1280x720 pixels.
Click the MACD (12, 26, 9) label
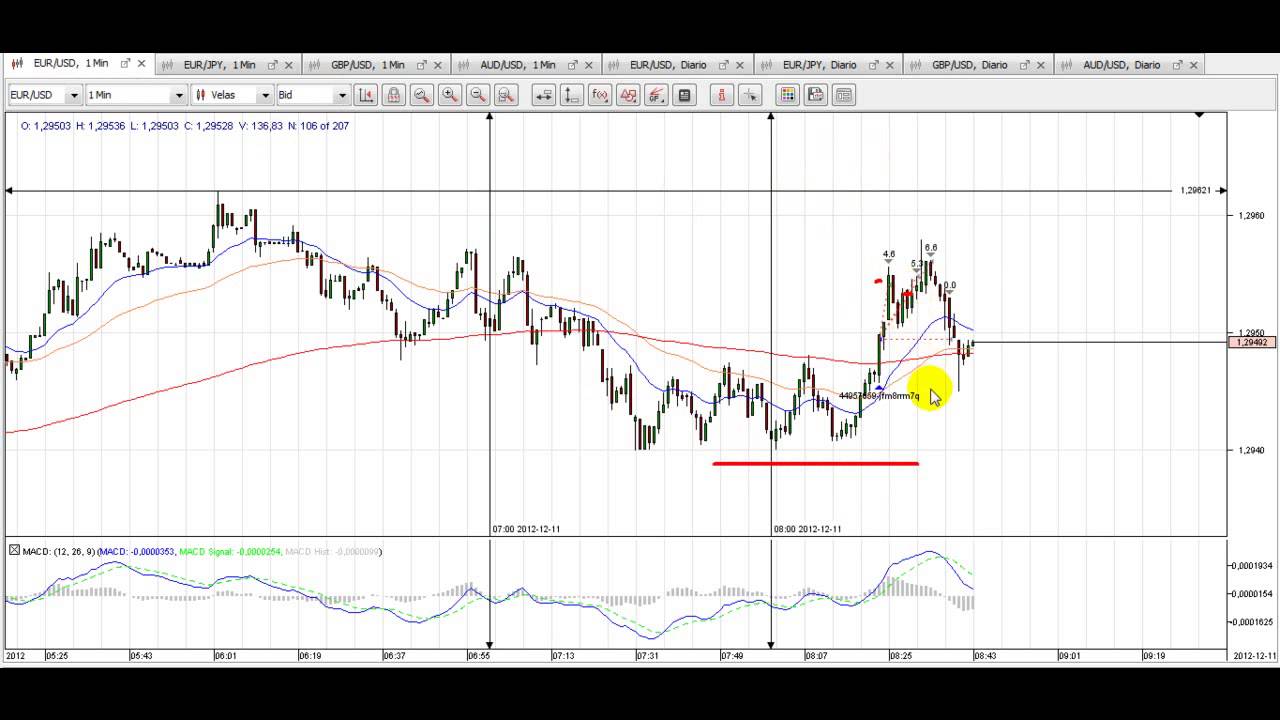59,552
